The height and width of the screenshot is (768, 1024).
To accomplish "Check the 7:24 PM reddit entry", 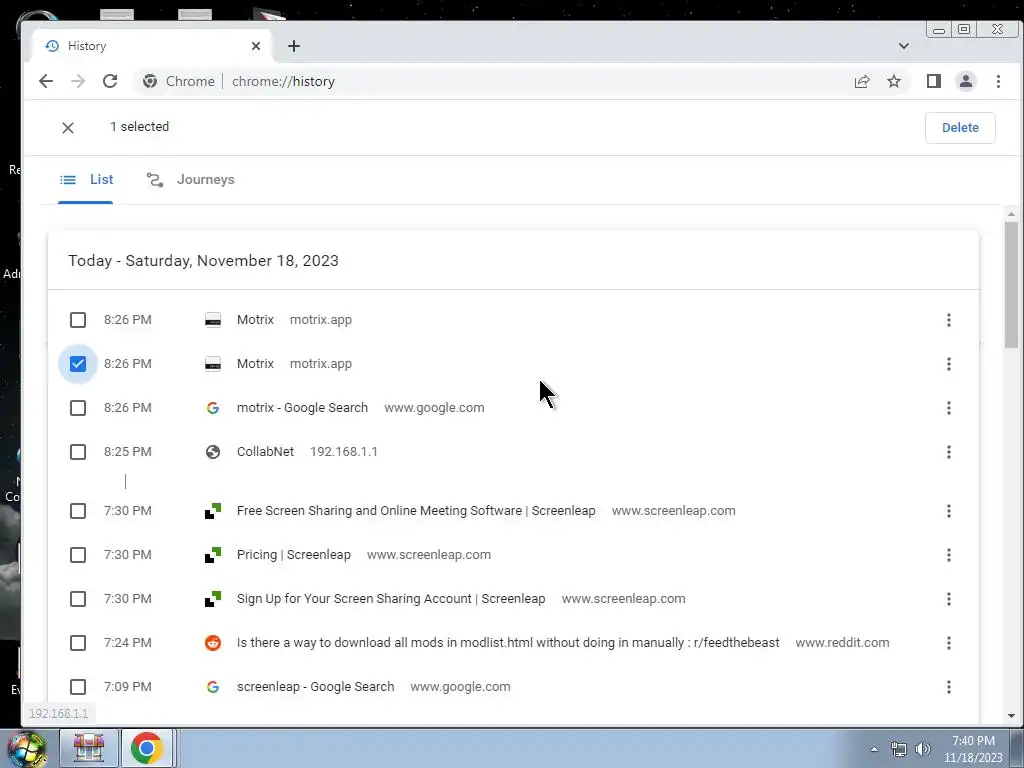I will tap(78, 643).
